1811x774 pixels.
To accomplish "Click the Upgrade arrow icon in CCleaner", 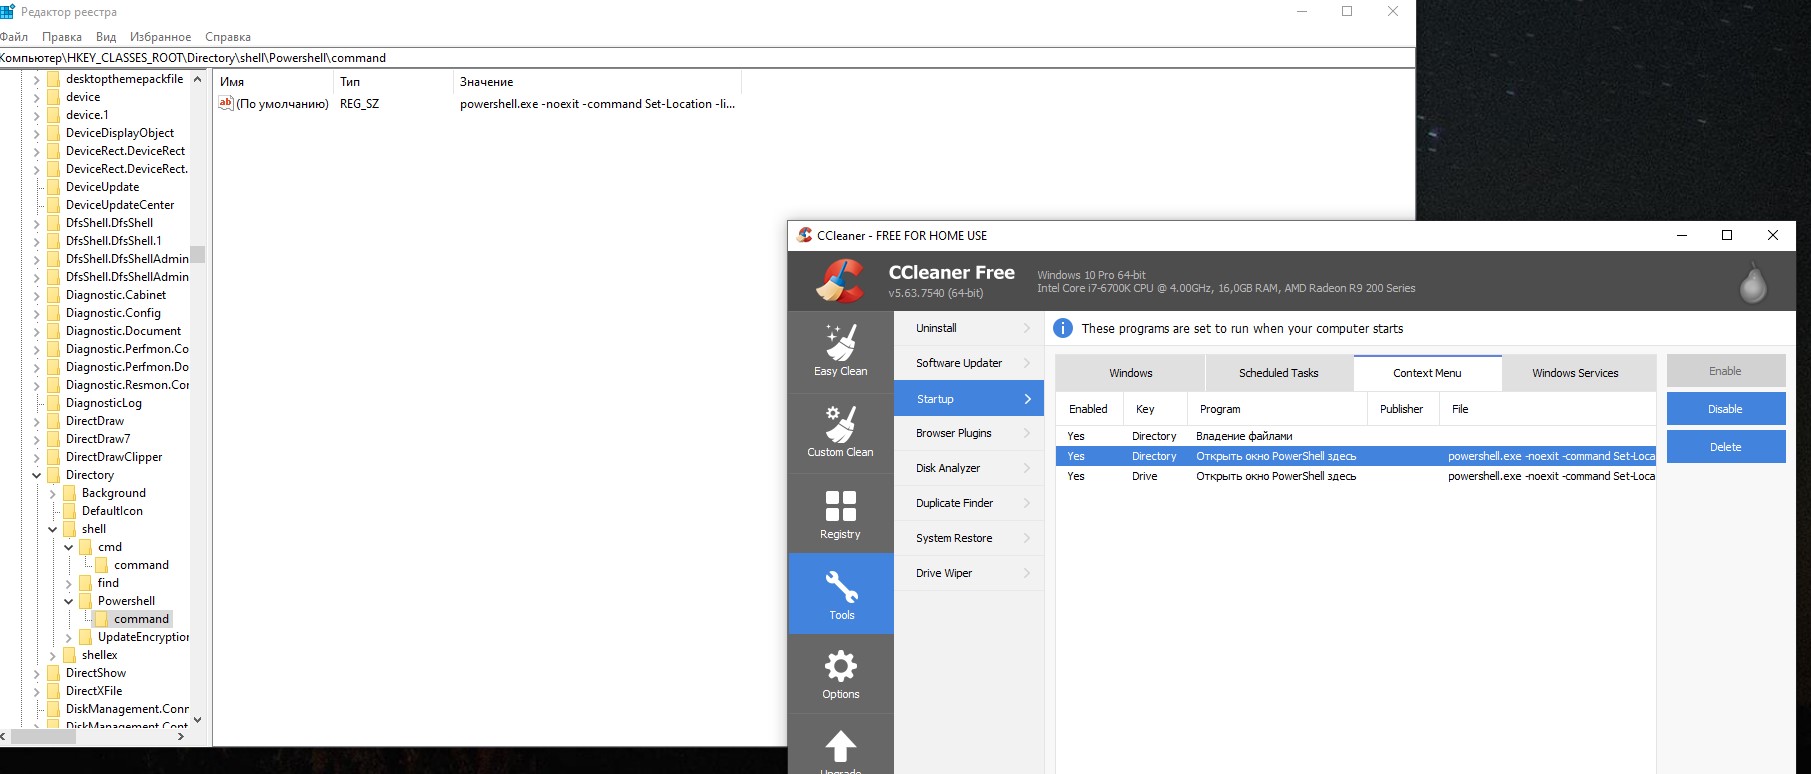I will (840, 746).
